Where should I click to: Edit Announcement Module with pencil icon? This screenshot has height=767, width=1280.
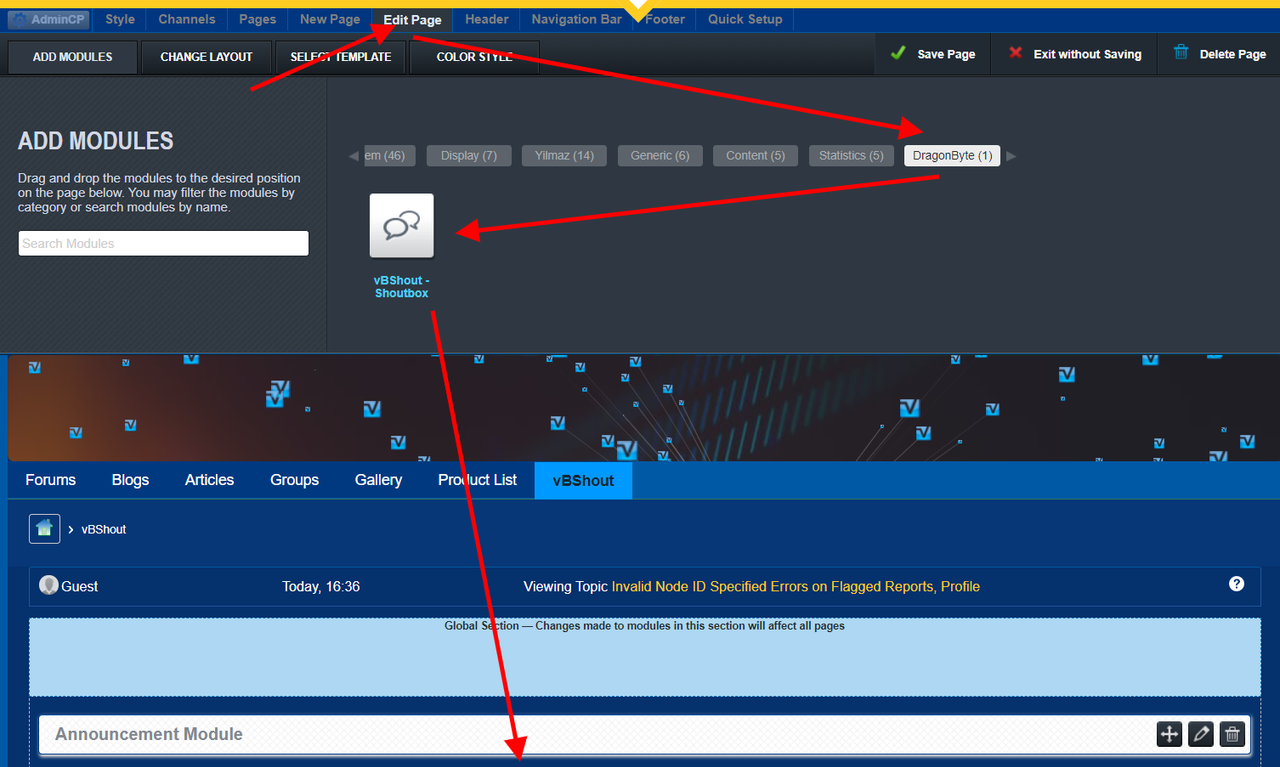pyautogui.click(x=1201, y=735)
